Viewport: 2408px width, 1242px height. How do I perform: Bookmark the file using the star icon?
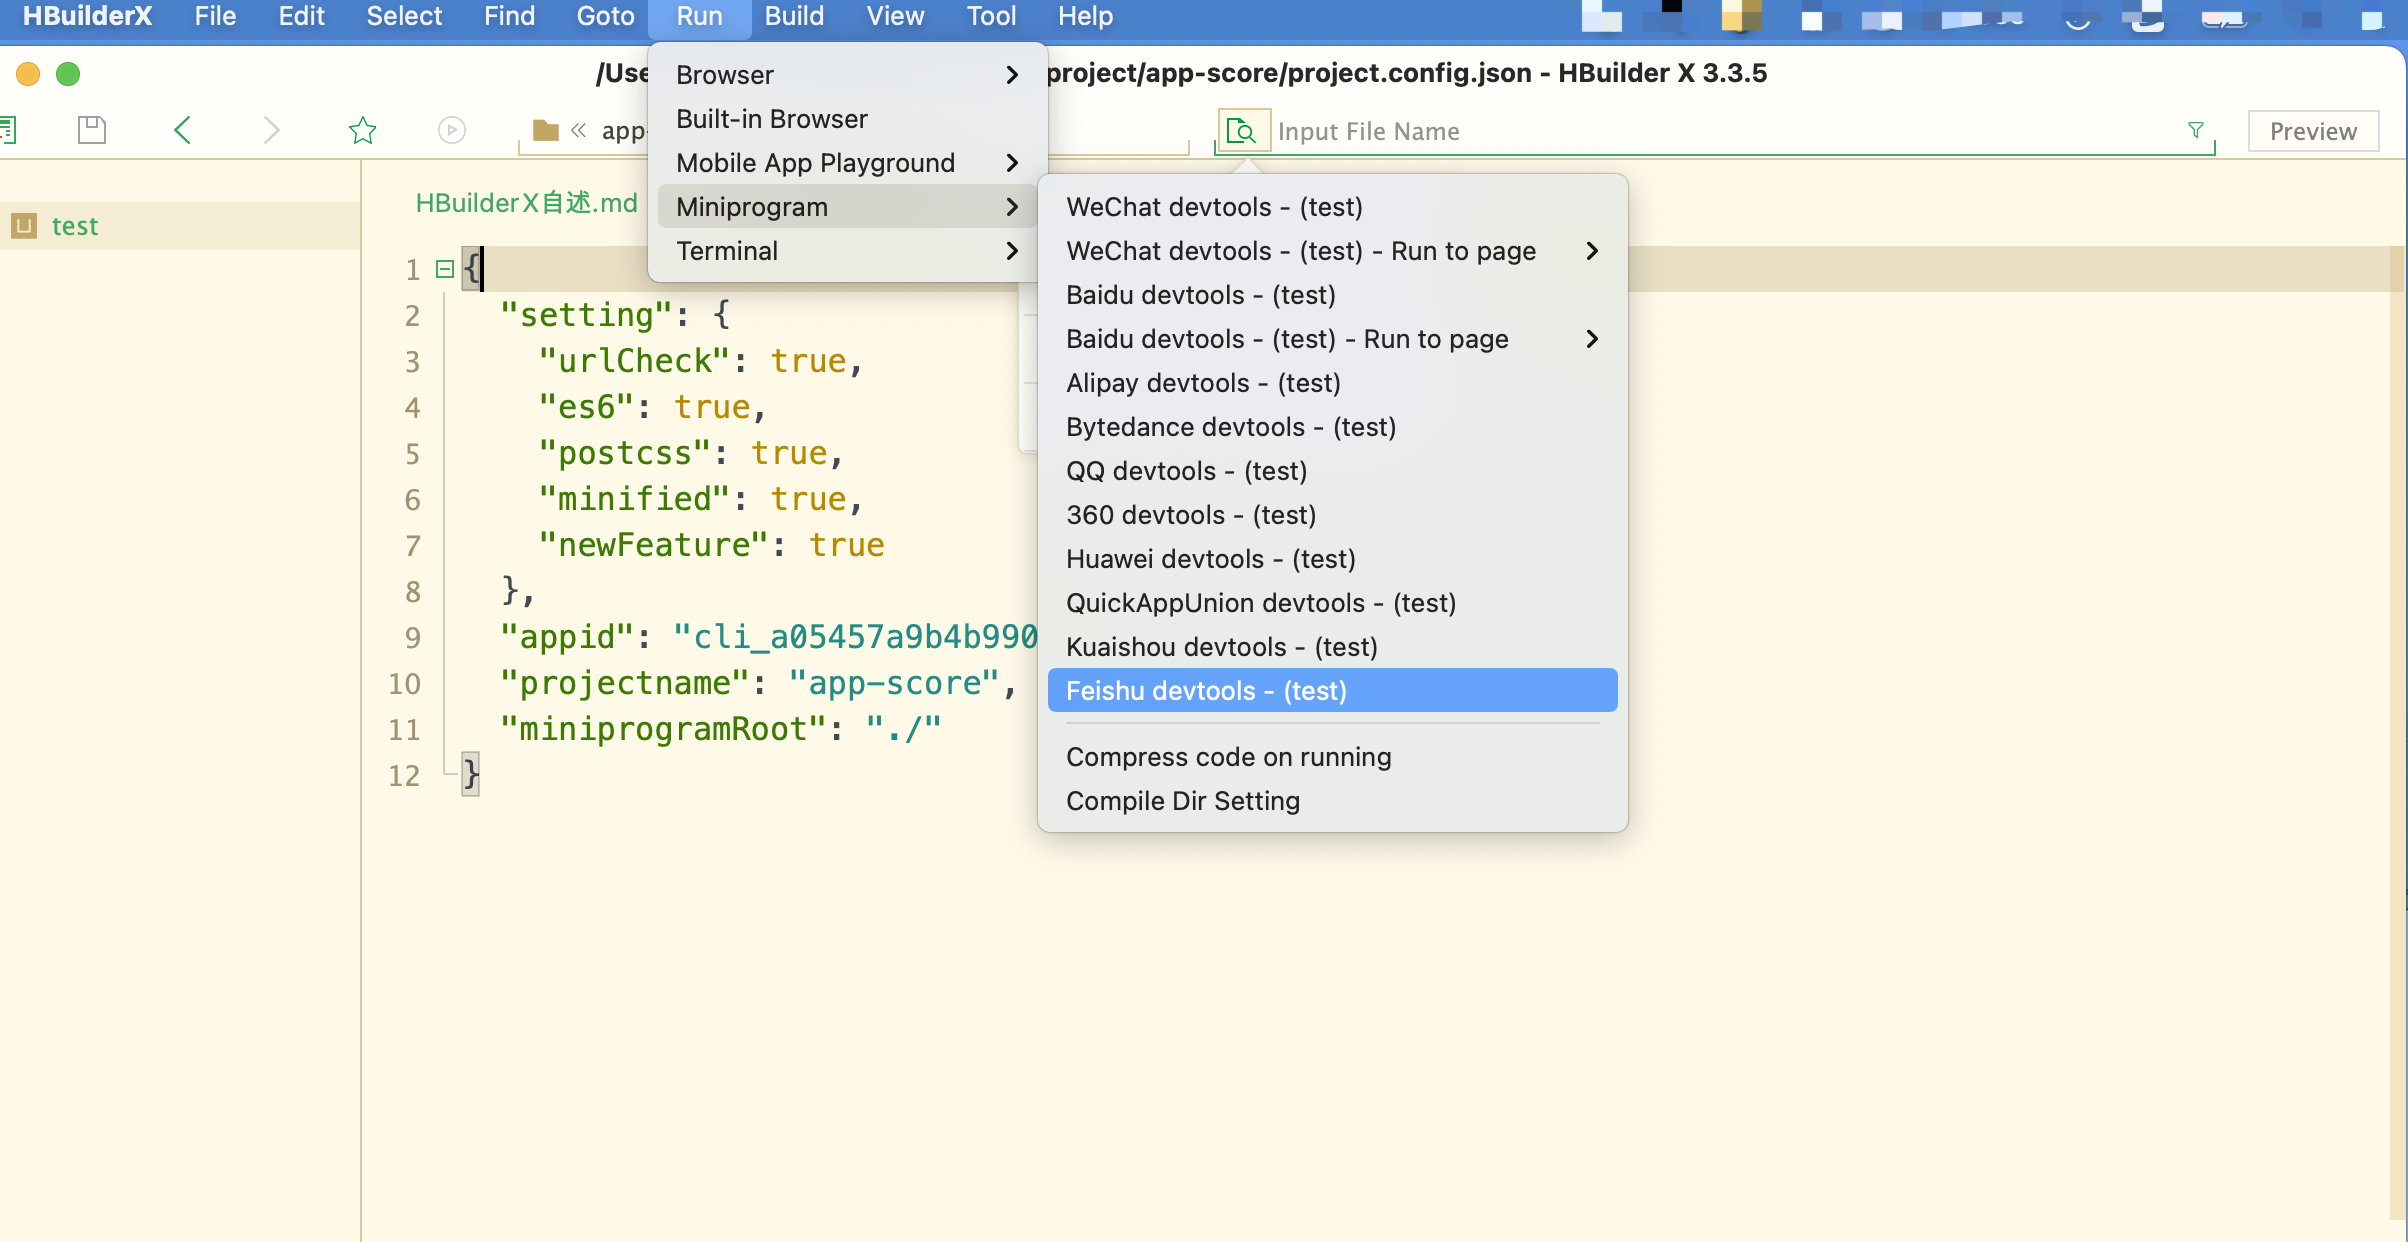pos(363,129)
